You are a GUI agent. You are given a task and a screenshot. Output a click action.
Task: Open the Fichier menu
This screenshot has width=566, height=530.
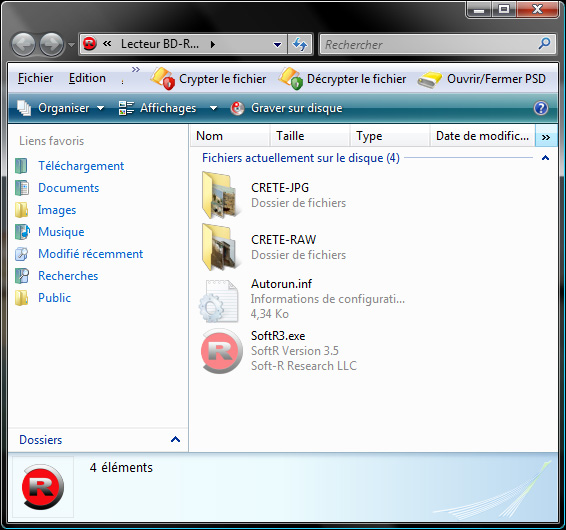35,78
